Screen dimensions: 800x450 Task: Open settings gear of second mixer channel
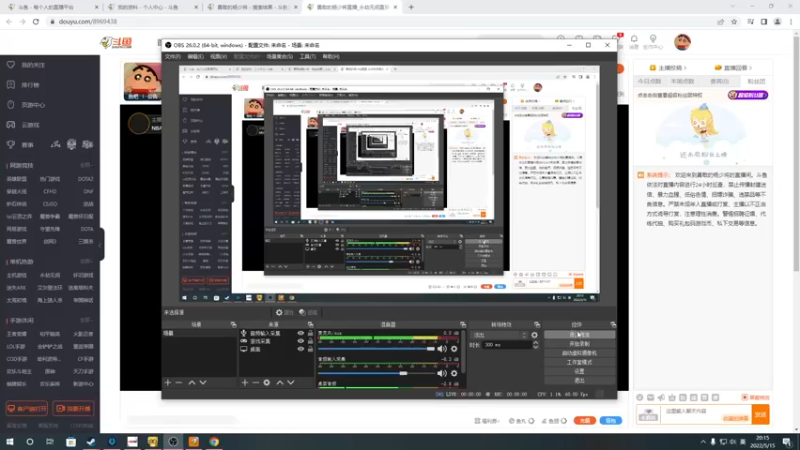[x=454, y=373]
